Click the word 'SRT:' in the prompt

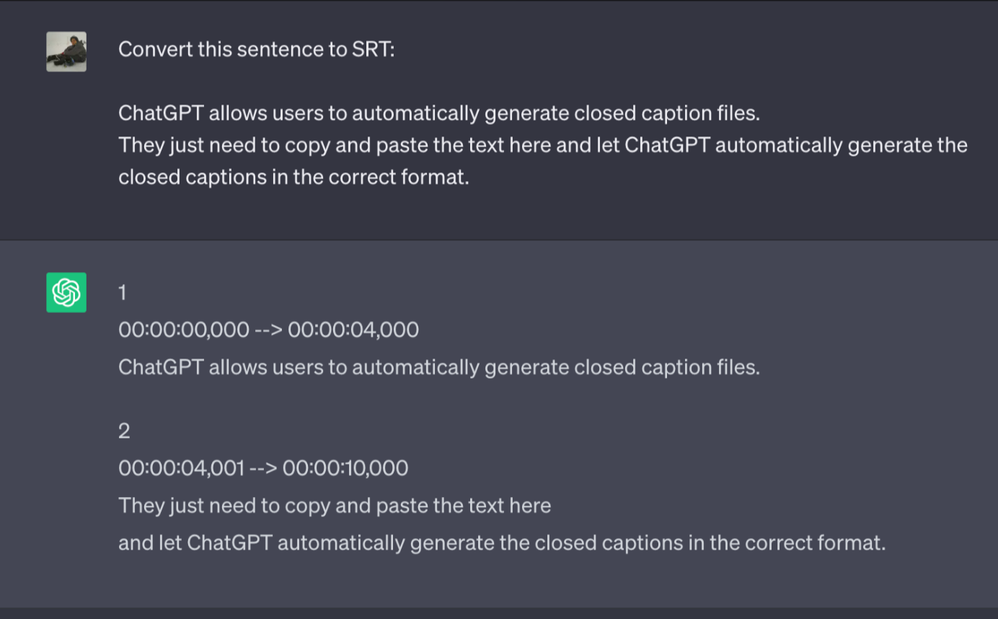[374, 49]
